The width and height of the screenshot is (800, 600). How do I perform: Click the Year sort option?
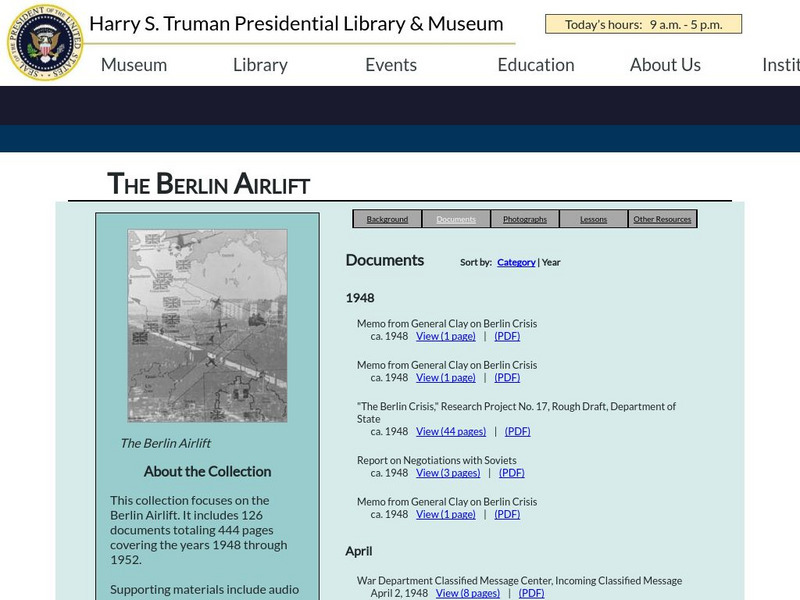pos(551,262)
